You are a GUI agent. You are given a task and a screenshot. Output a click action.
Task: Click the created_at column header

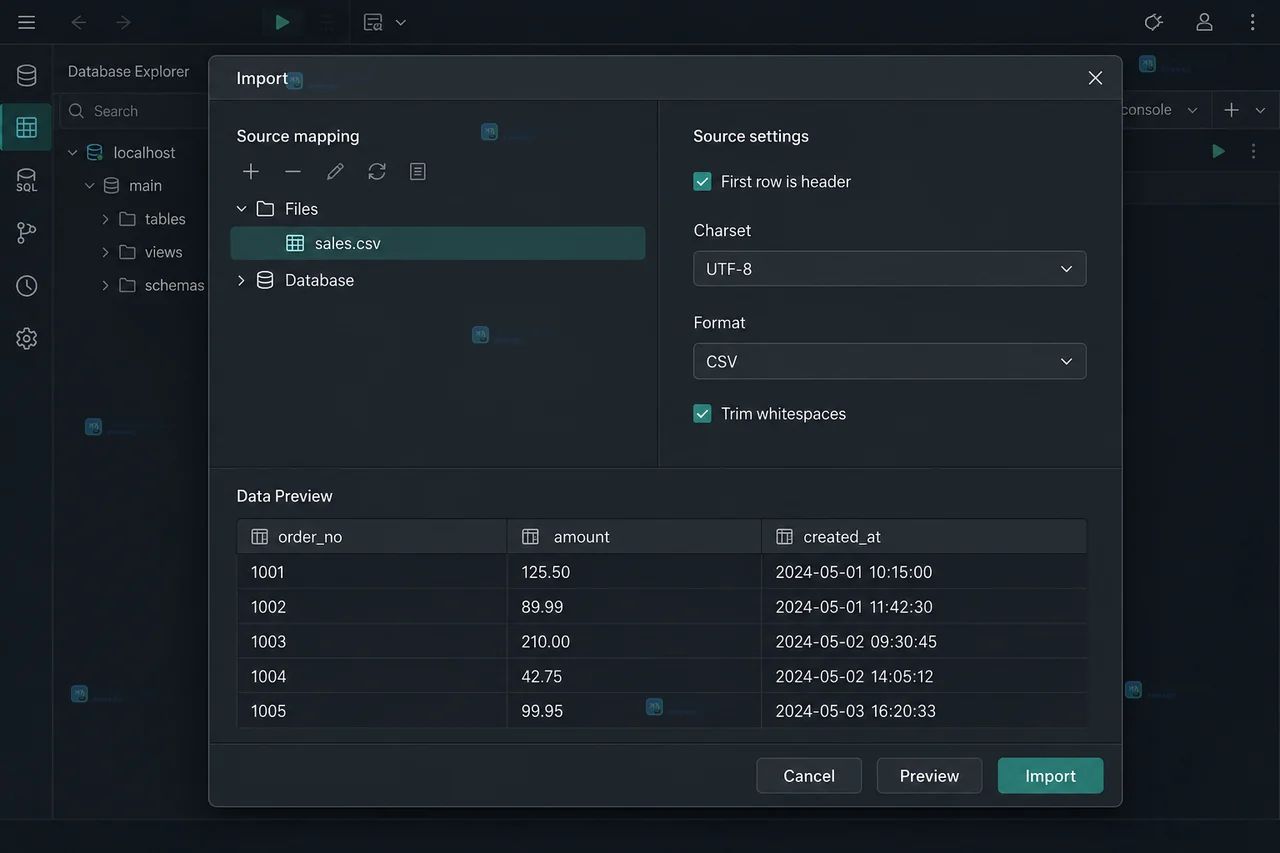pos(924,537)
